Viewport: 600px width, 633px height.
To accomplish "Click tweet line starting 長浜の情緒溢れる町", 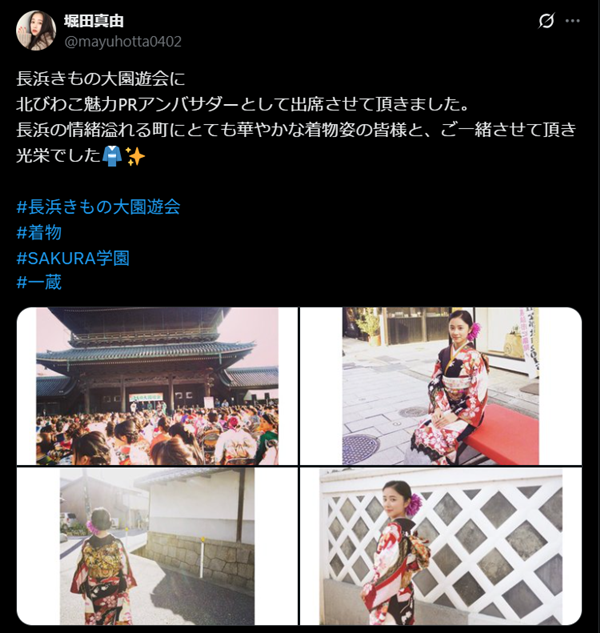I will click(x=296, y=130).
